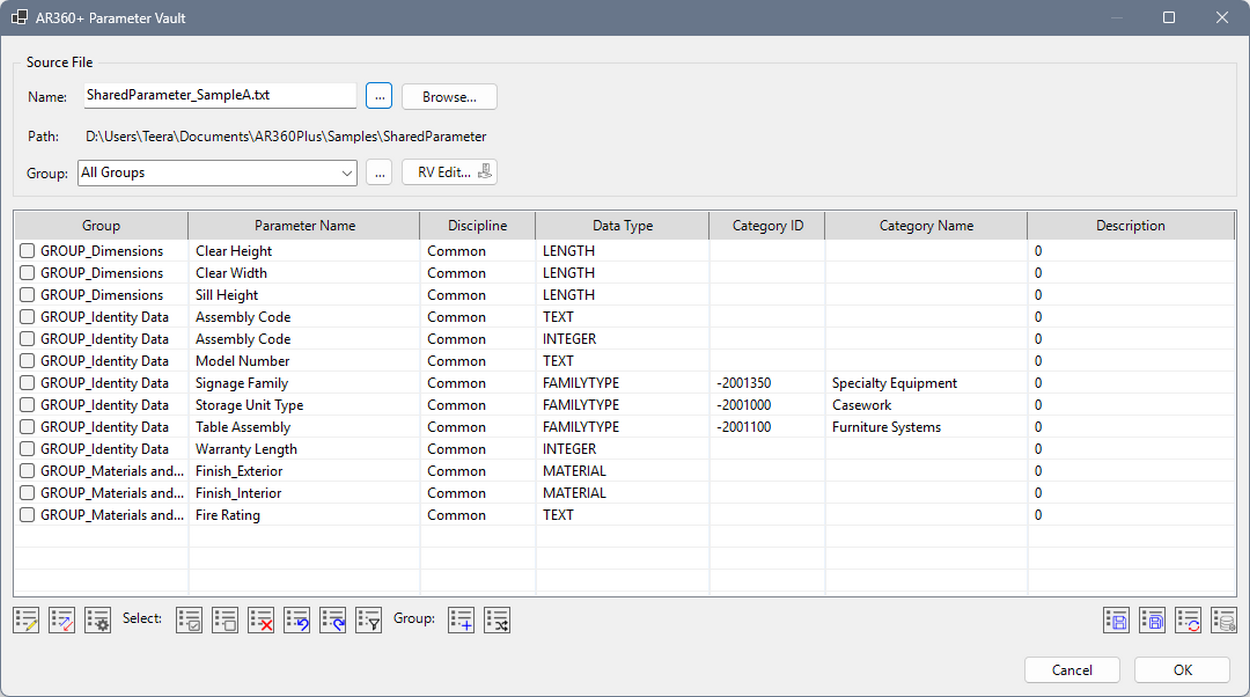Click the red X remove selection icon
This screenshot has height=697, width=1250.
coord(261,620)
